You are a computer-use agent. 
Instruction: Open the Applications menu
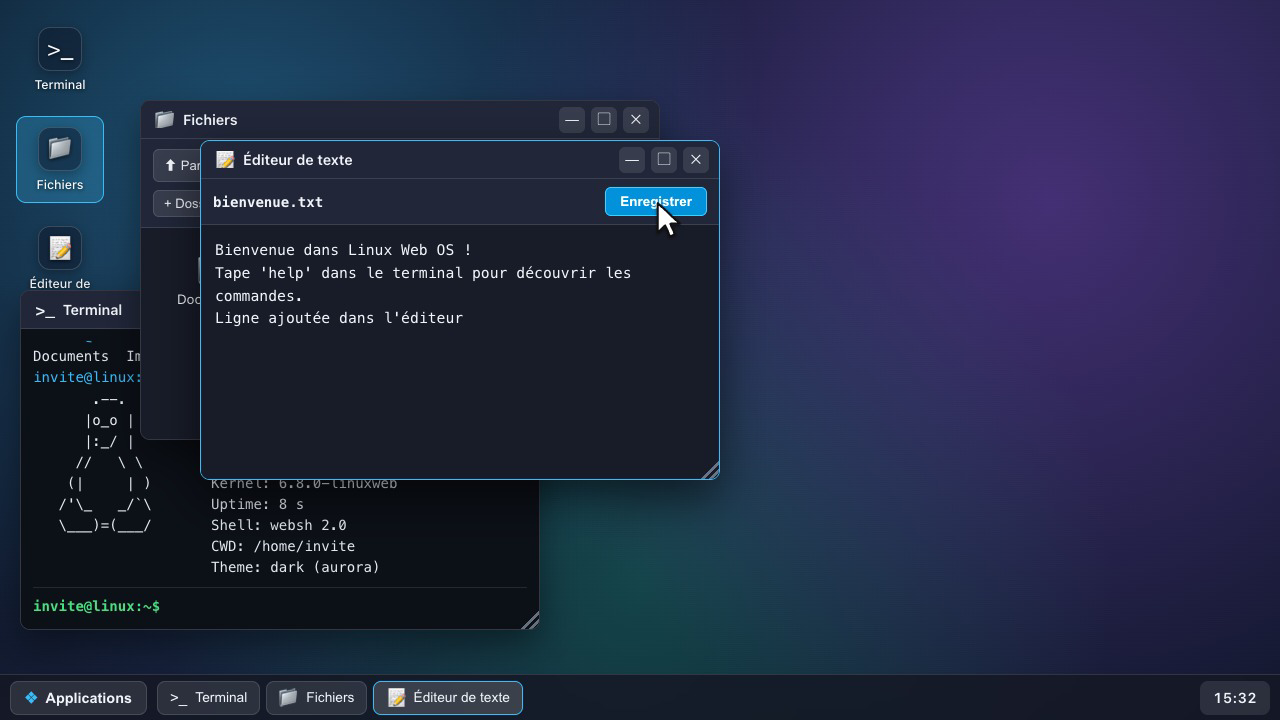78,698
